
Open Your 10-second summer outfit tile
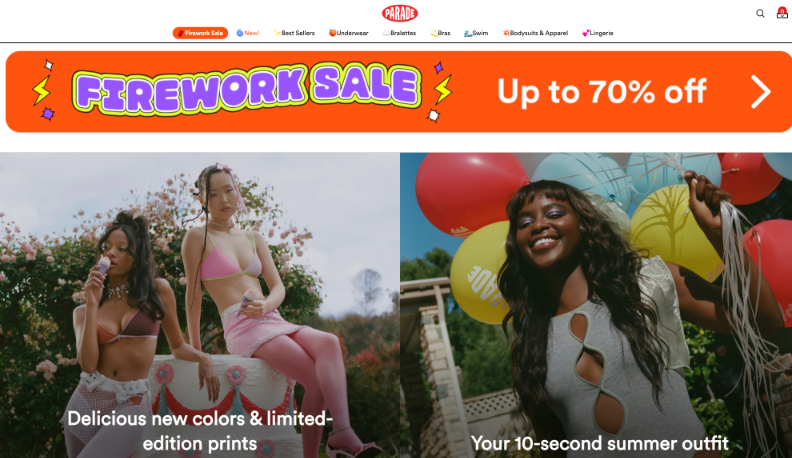[599, 443]
